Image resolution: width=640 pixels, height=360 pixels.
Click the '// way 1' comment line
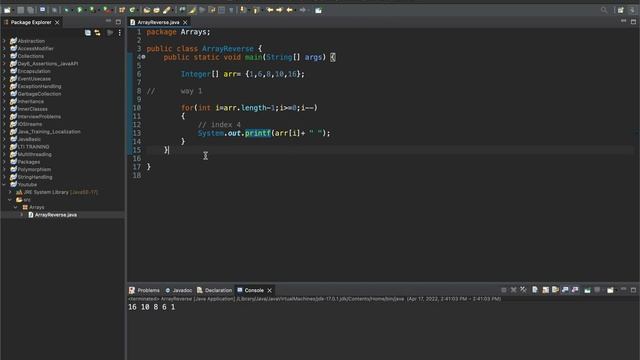click(x=175, y=91)
